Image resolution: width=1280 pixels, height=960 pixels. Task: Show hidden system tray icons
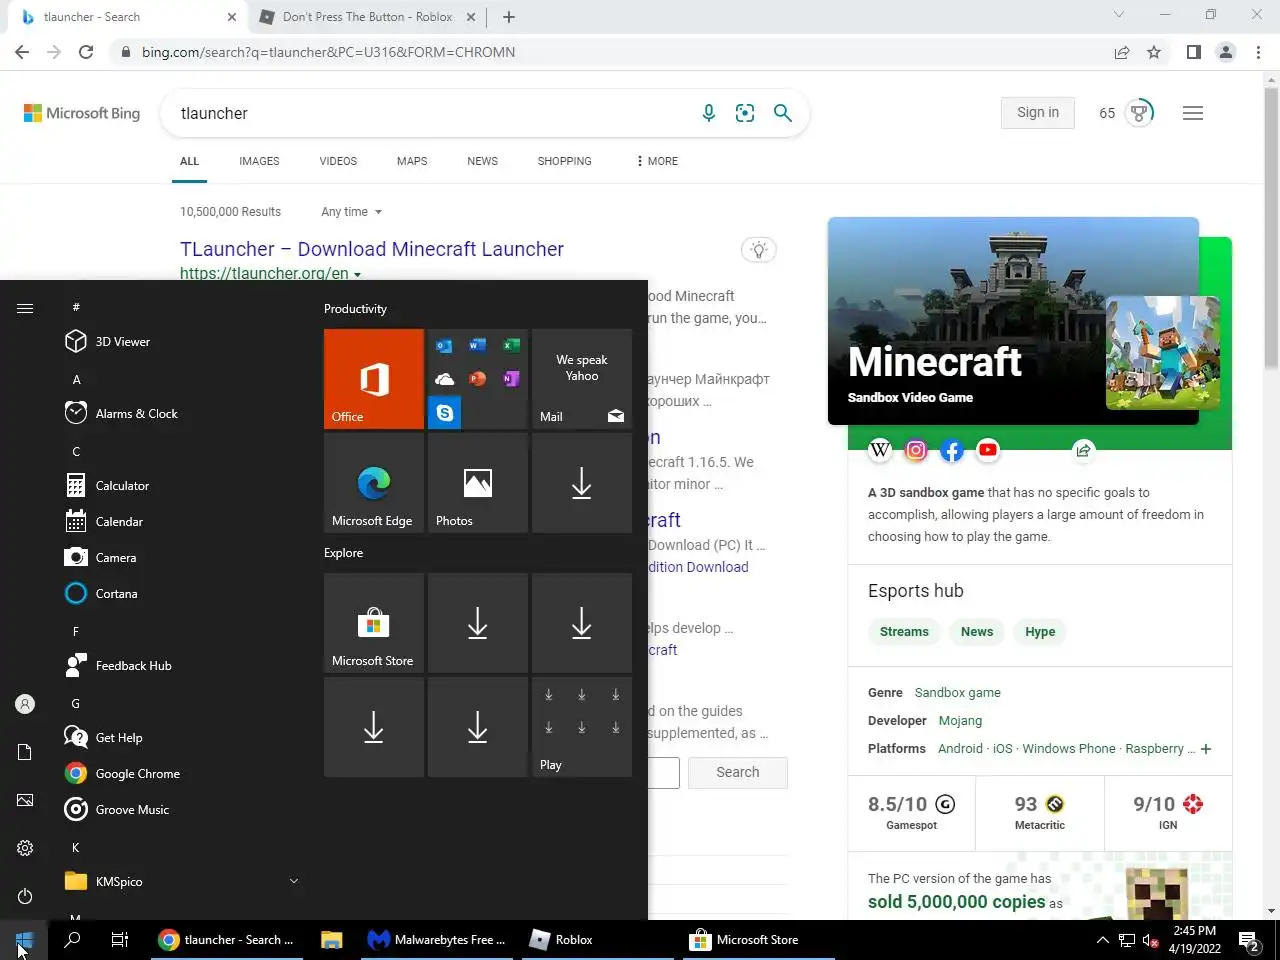tap(1102, 940)
